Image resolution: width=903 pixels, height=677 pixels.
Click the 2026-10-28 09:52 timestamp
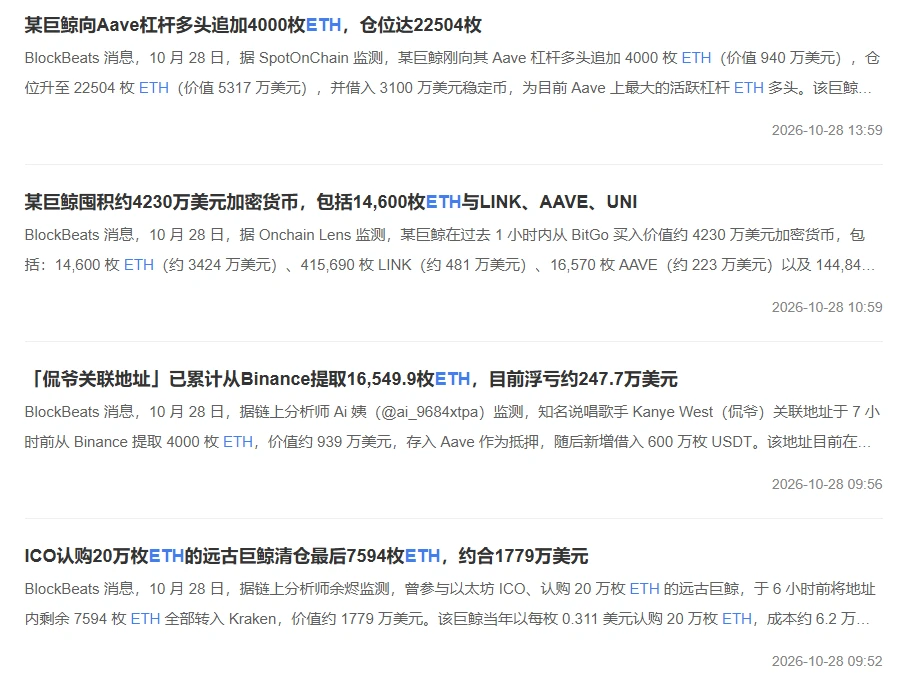point(827,661)
